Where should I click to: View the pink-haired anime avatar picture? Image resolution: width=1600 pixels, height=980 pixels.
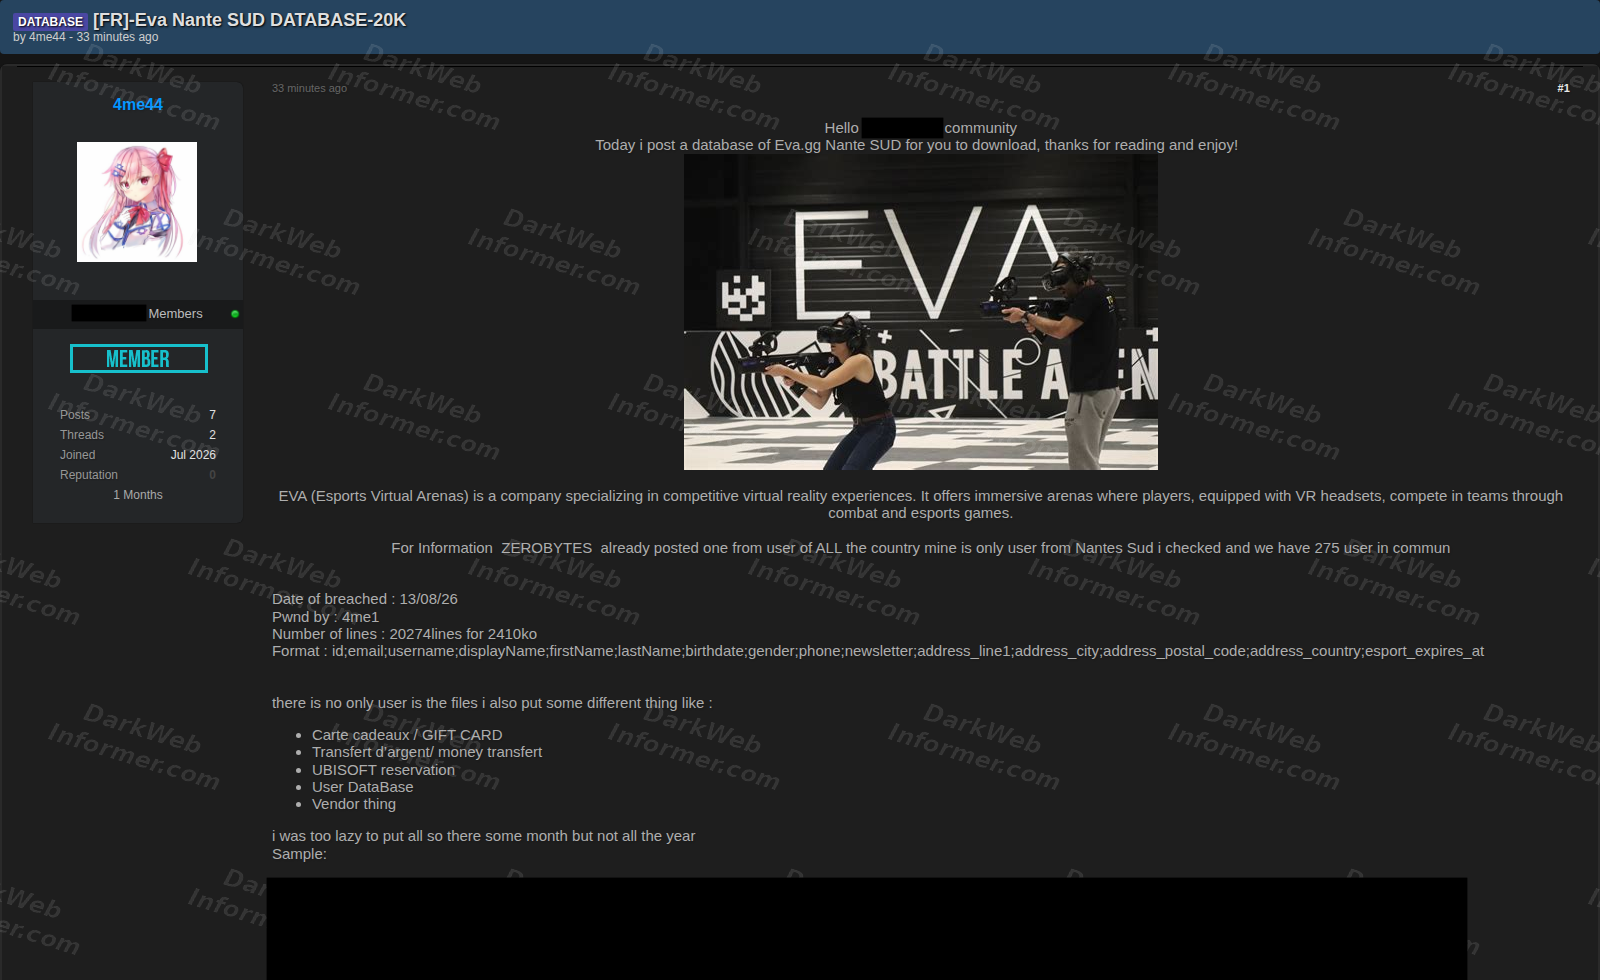pos(137,202)
